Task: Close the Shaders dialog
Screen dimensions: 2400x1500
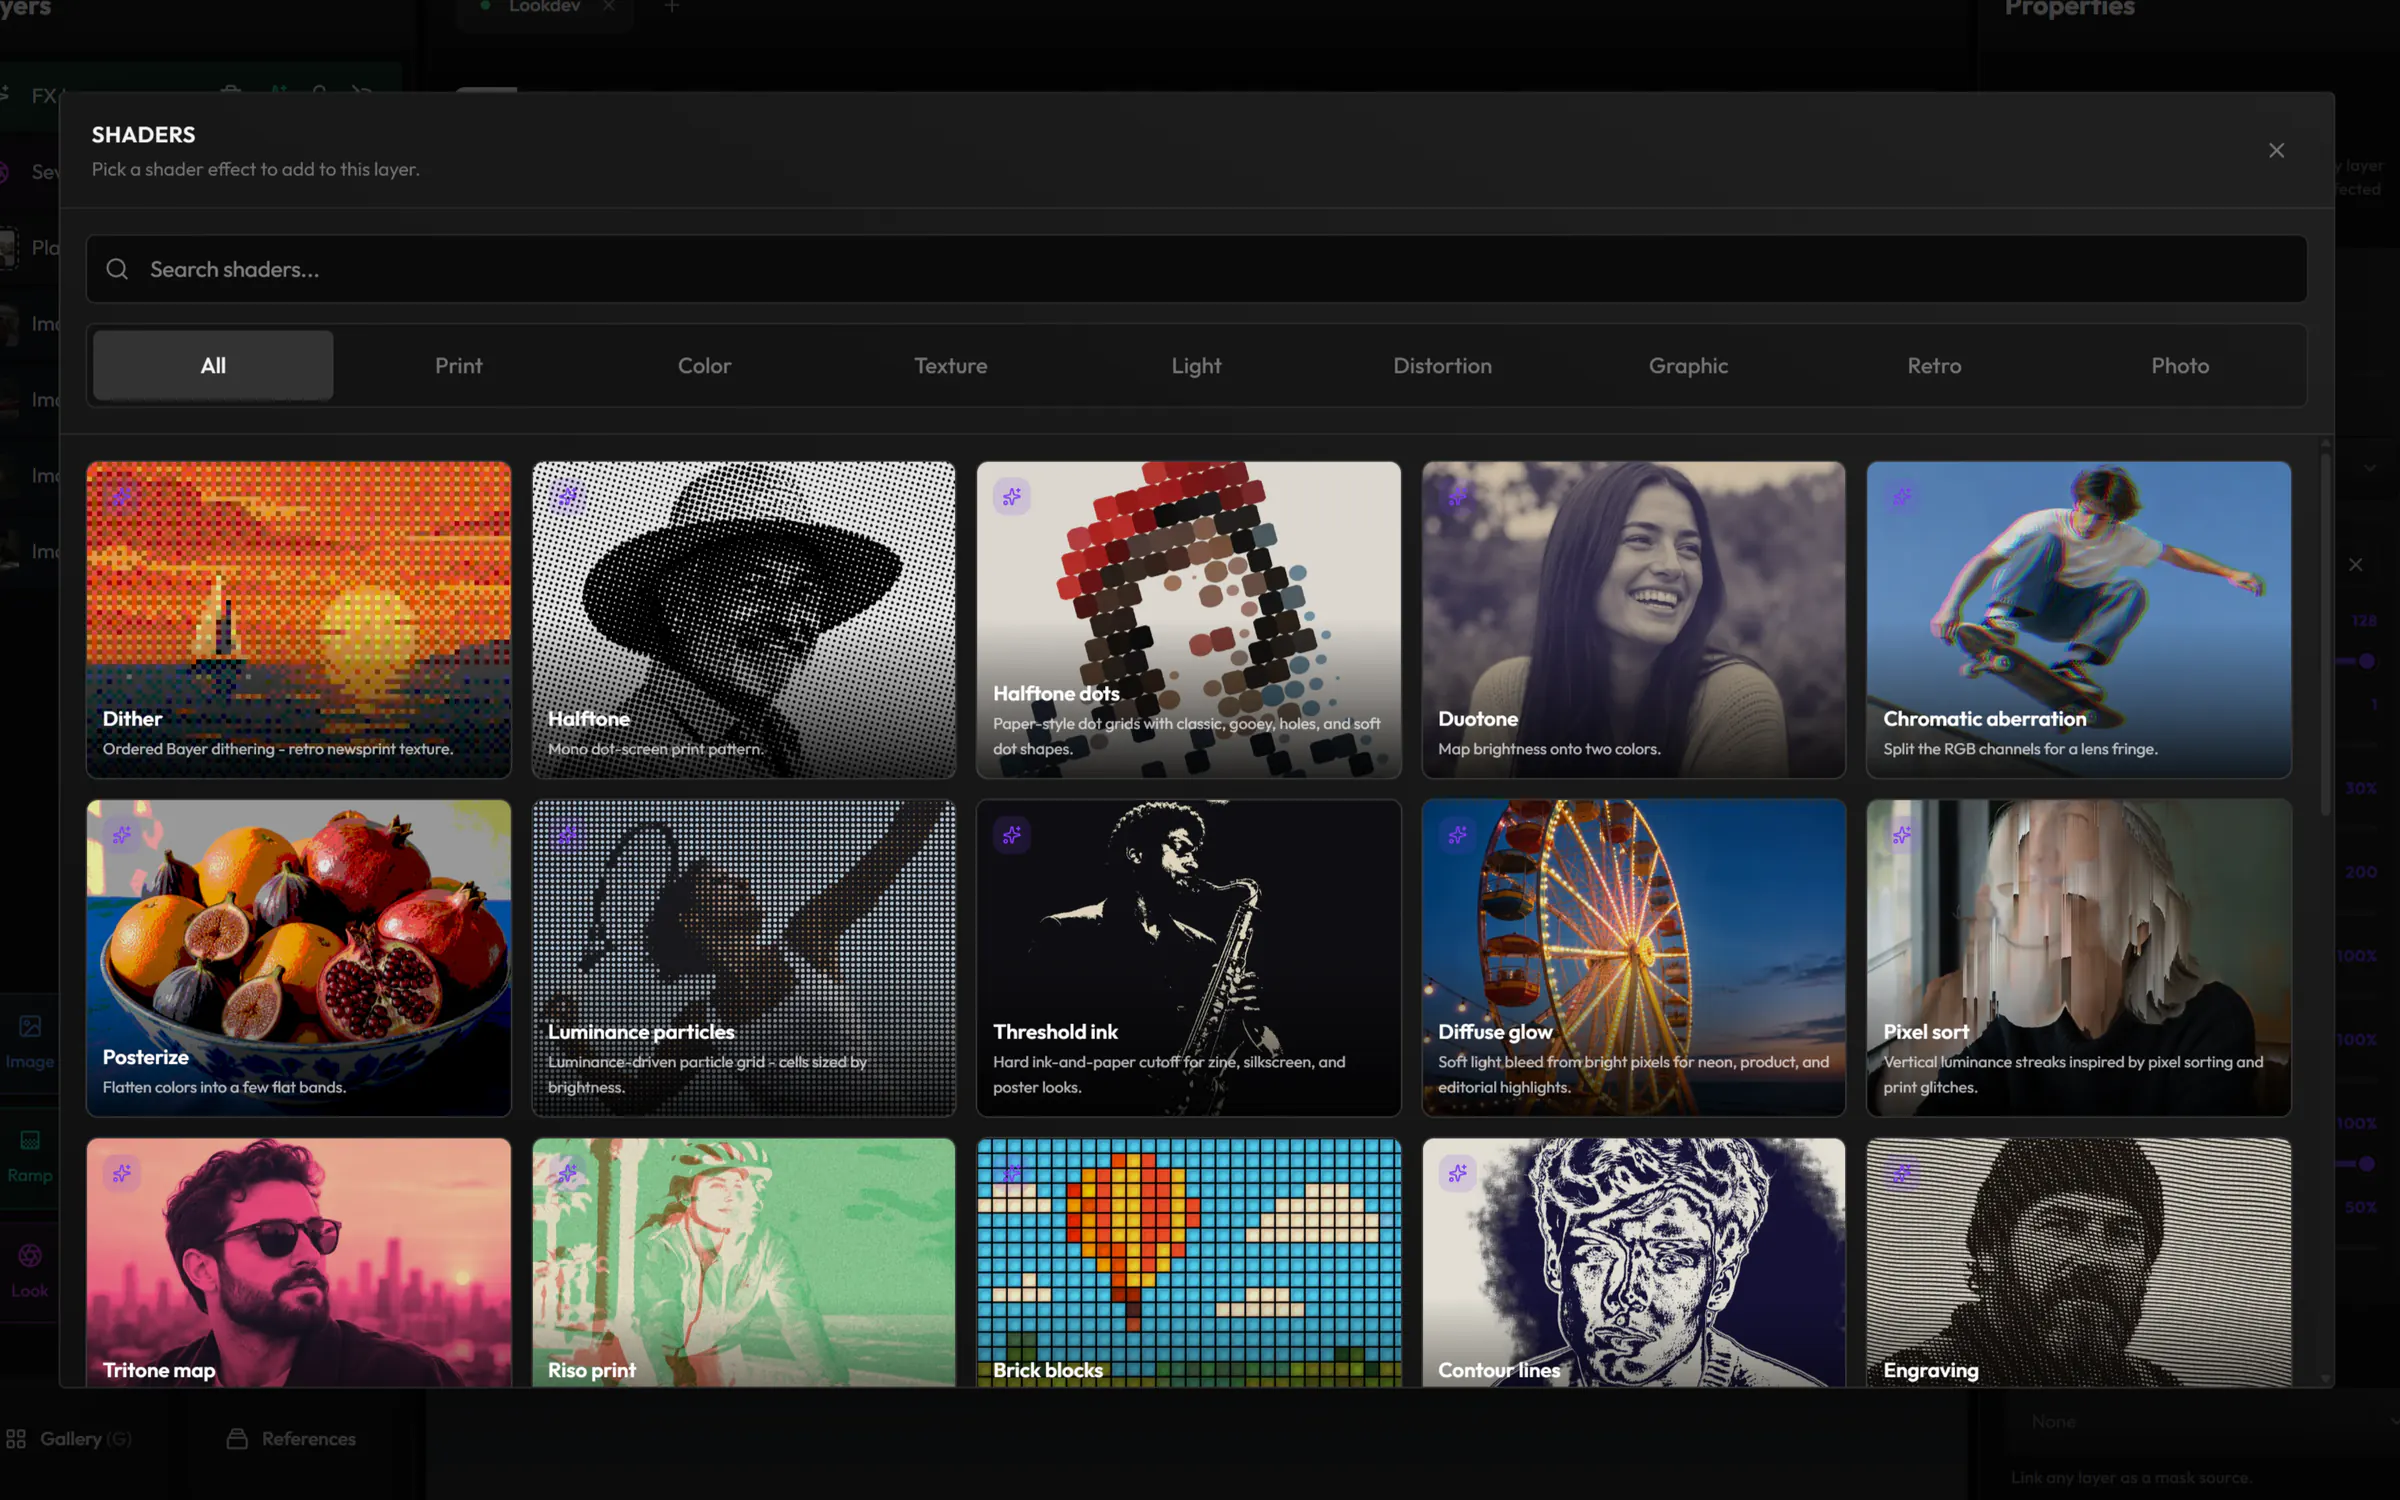Action: point(2277,151)
